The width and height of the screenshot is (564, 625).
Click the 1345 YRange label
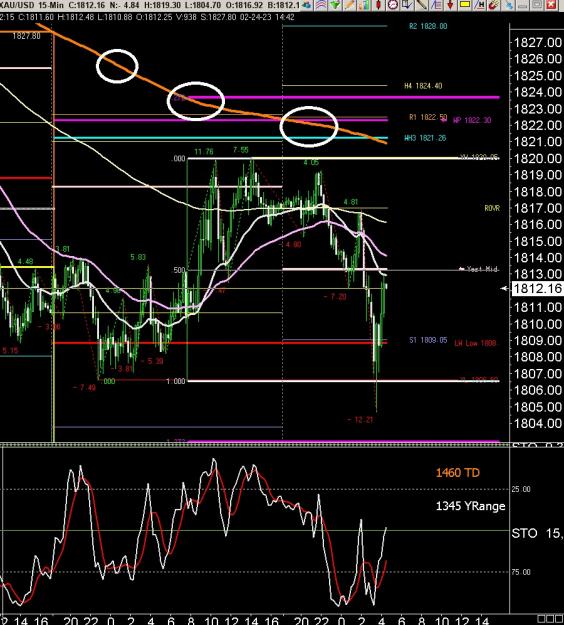(470, 506)
